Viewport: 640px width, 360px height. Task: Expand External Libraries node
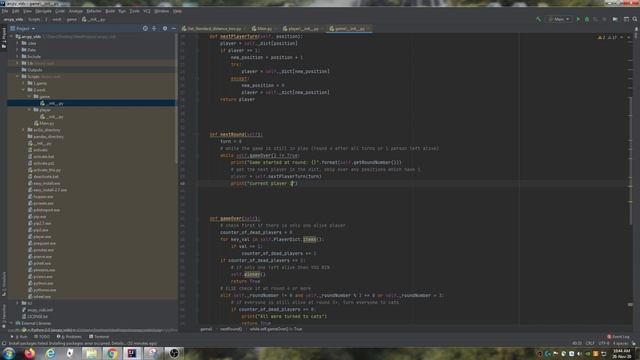click(11, 323)
